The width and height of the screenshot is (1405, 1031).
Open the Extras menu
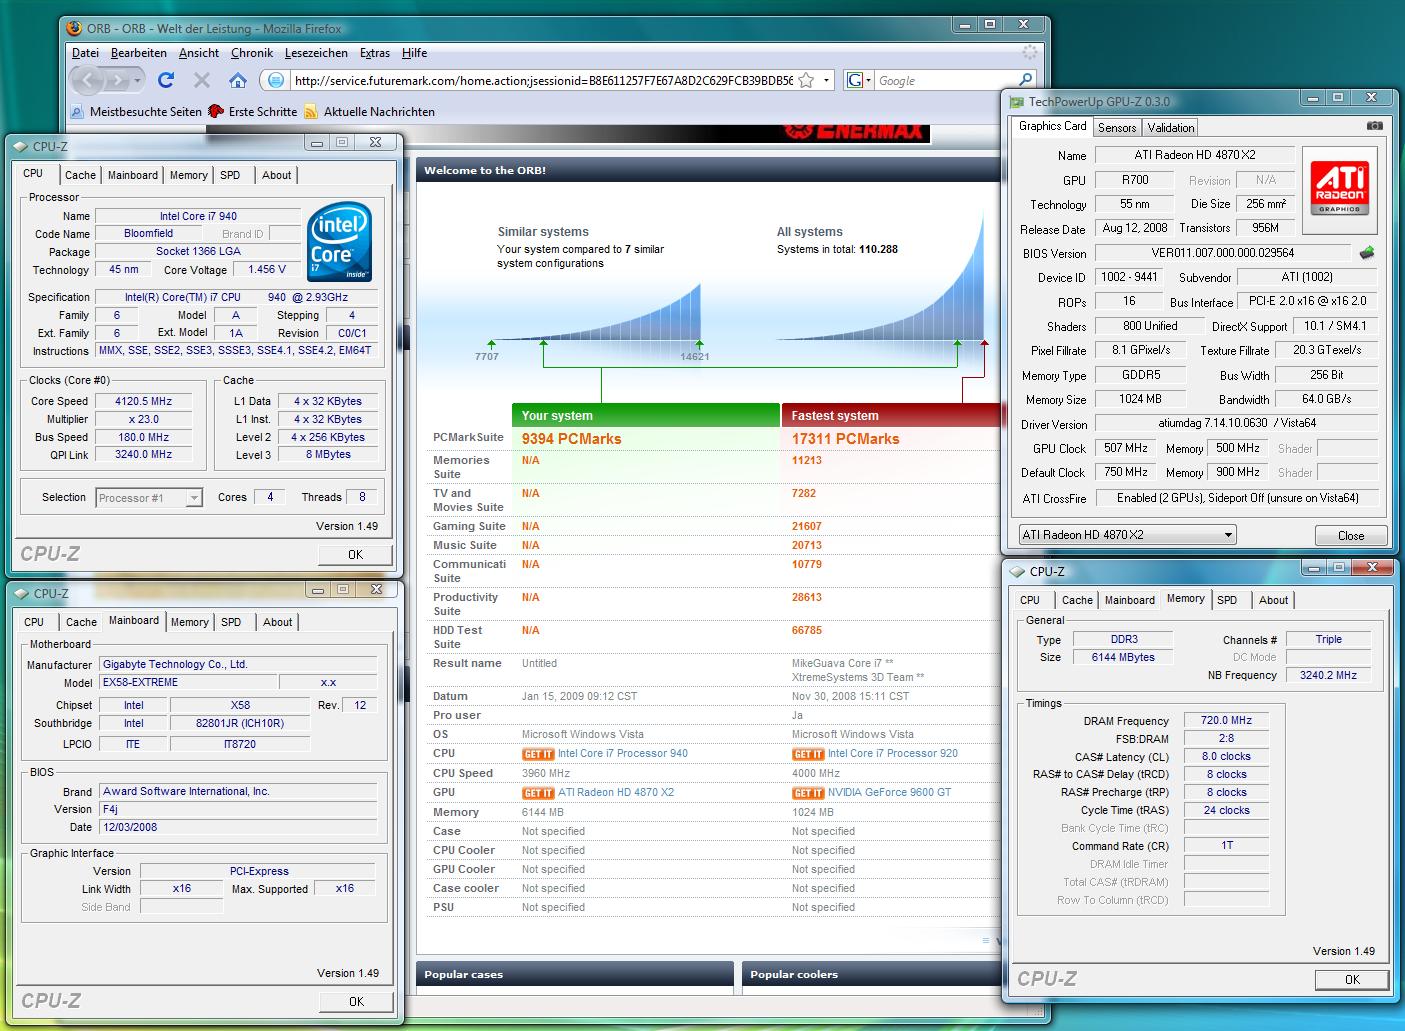375,53
